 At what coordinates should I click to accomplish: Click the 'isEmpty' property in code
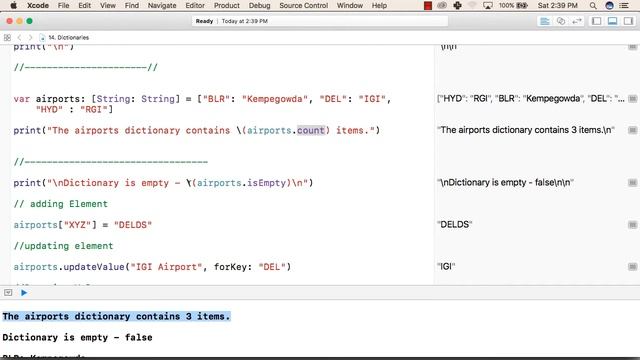point(266,183)
